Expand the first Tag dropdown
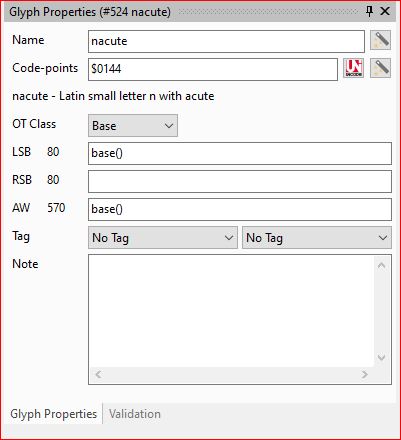The image size is (401, 440). point(163,238)
